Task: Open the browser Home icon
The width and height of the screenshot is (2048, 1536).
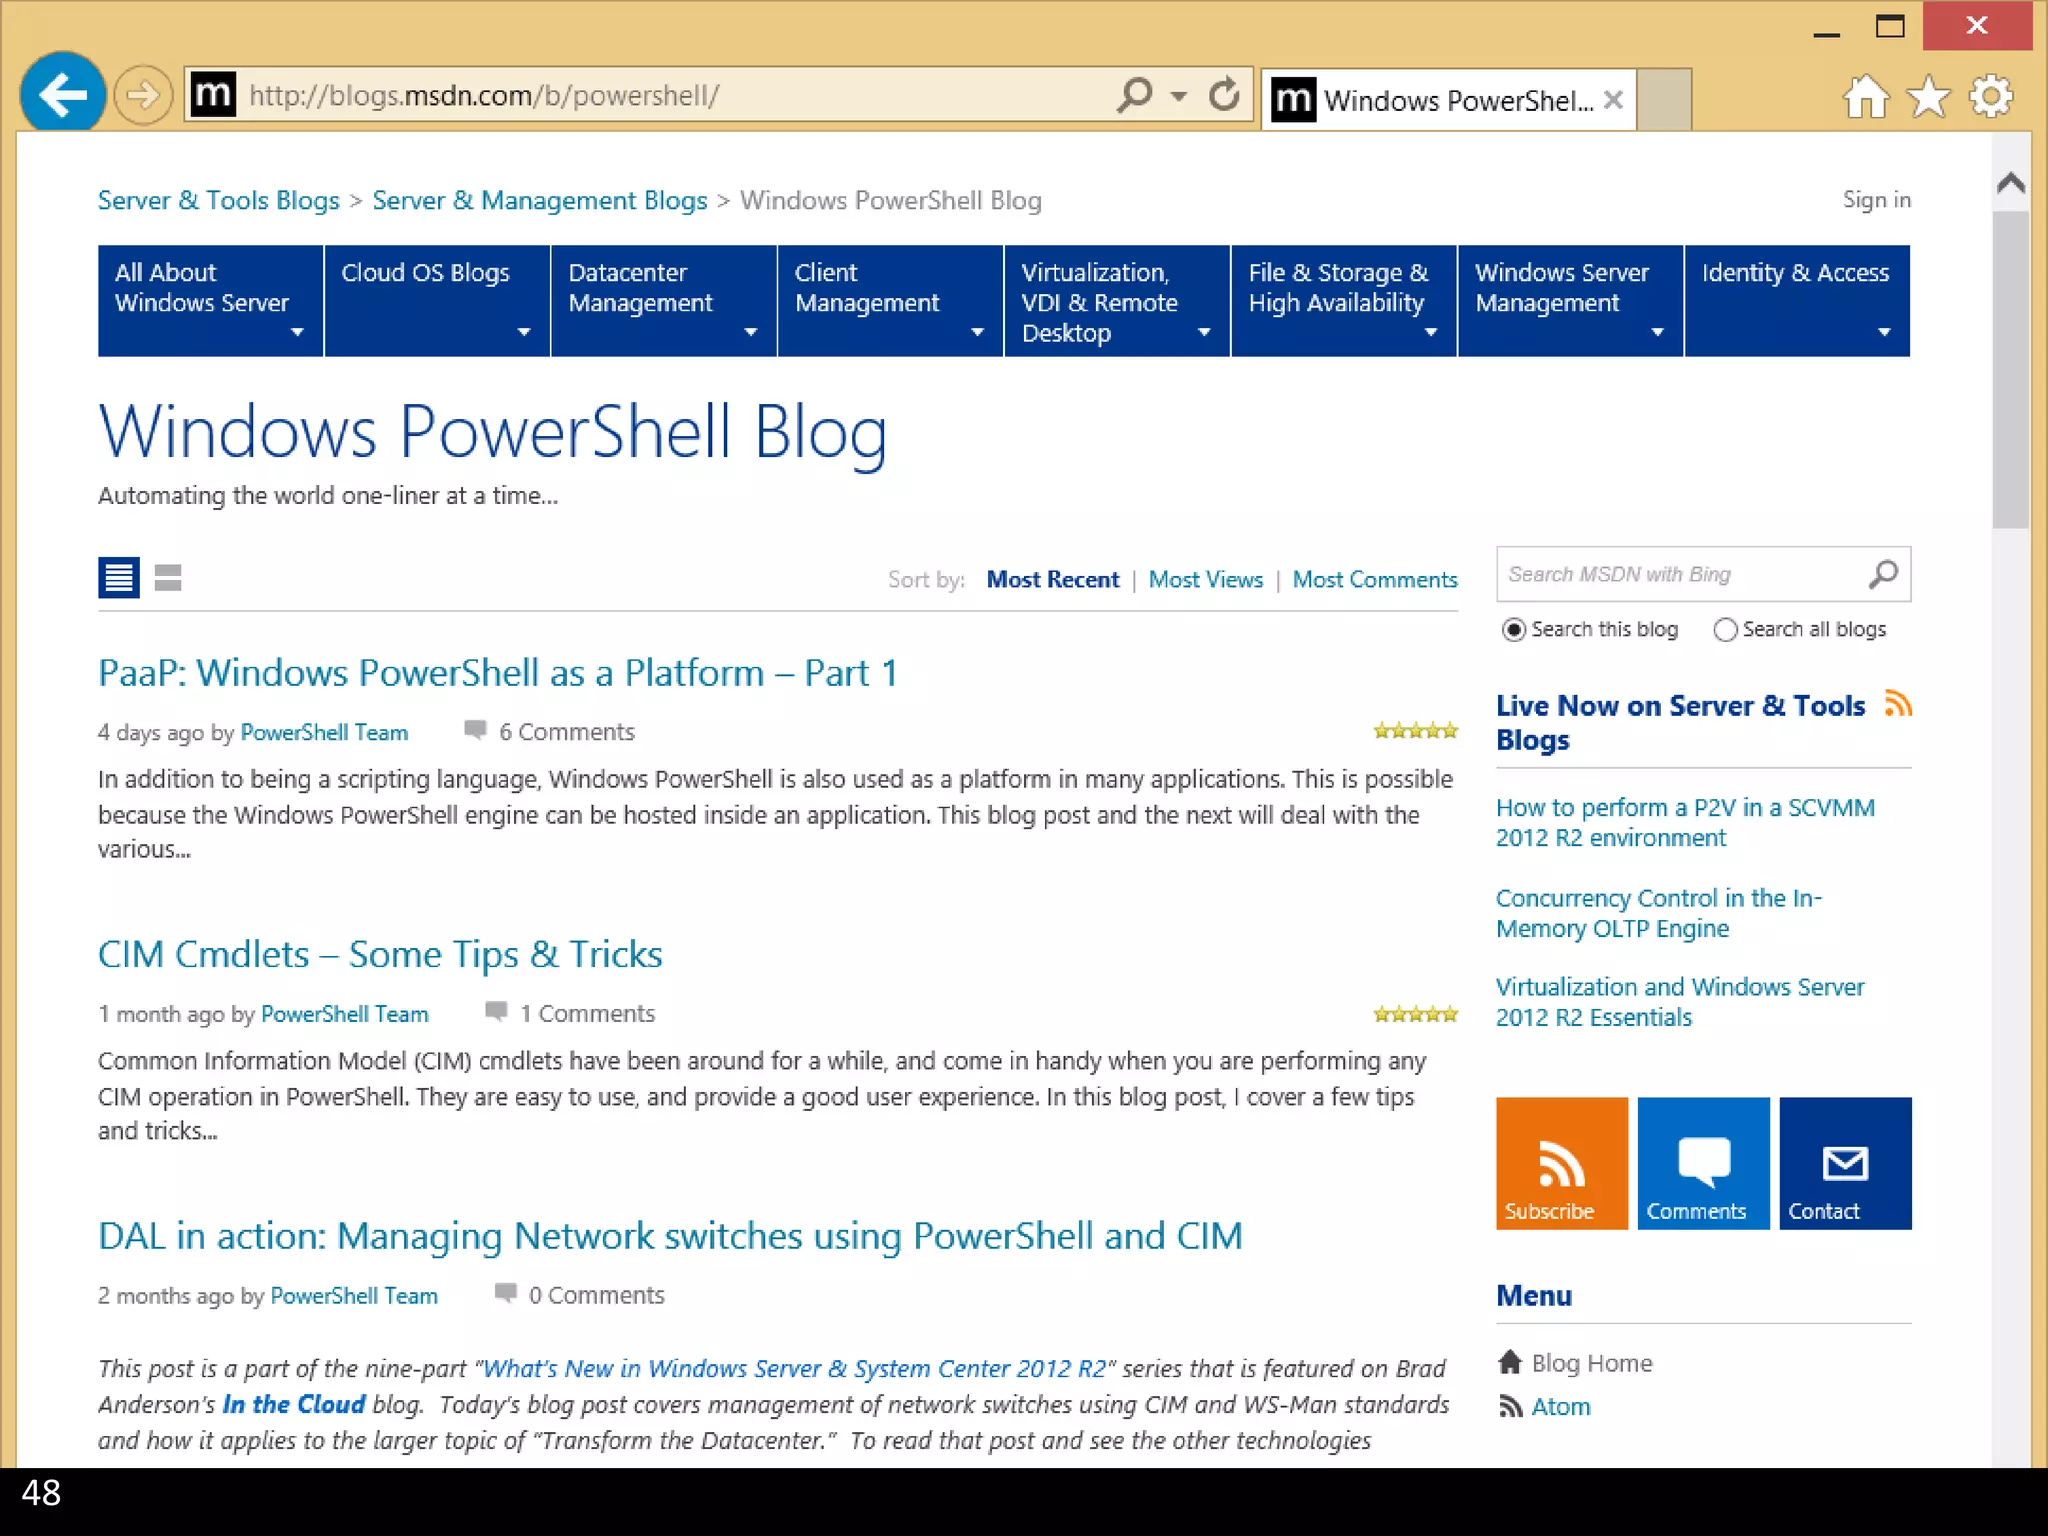Action: [x=1865, y=97]
